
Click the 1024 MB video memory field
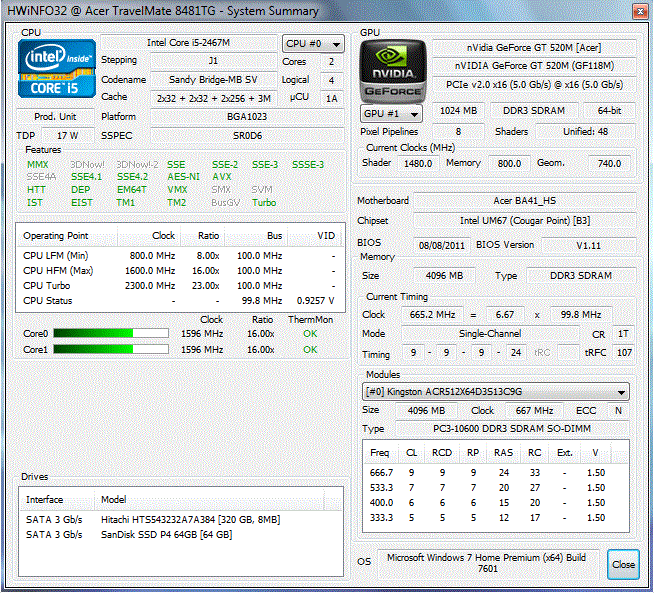coord(458,111)
